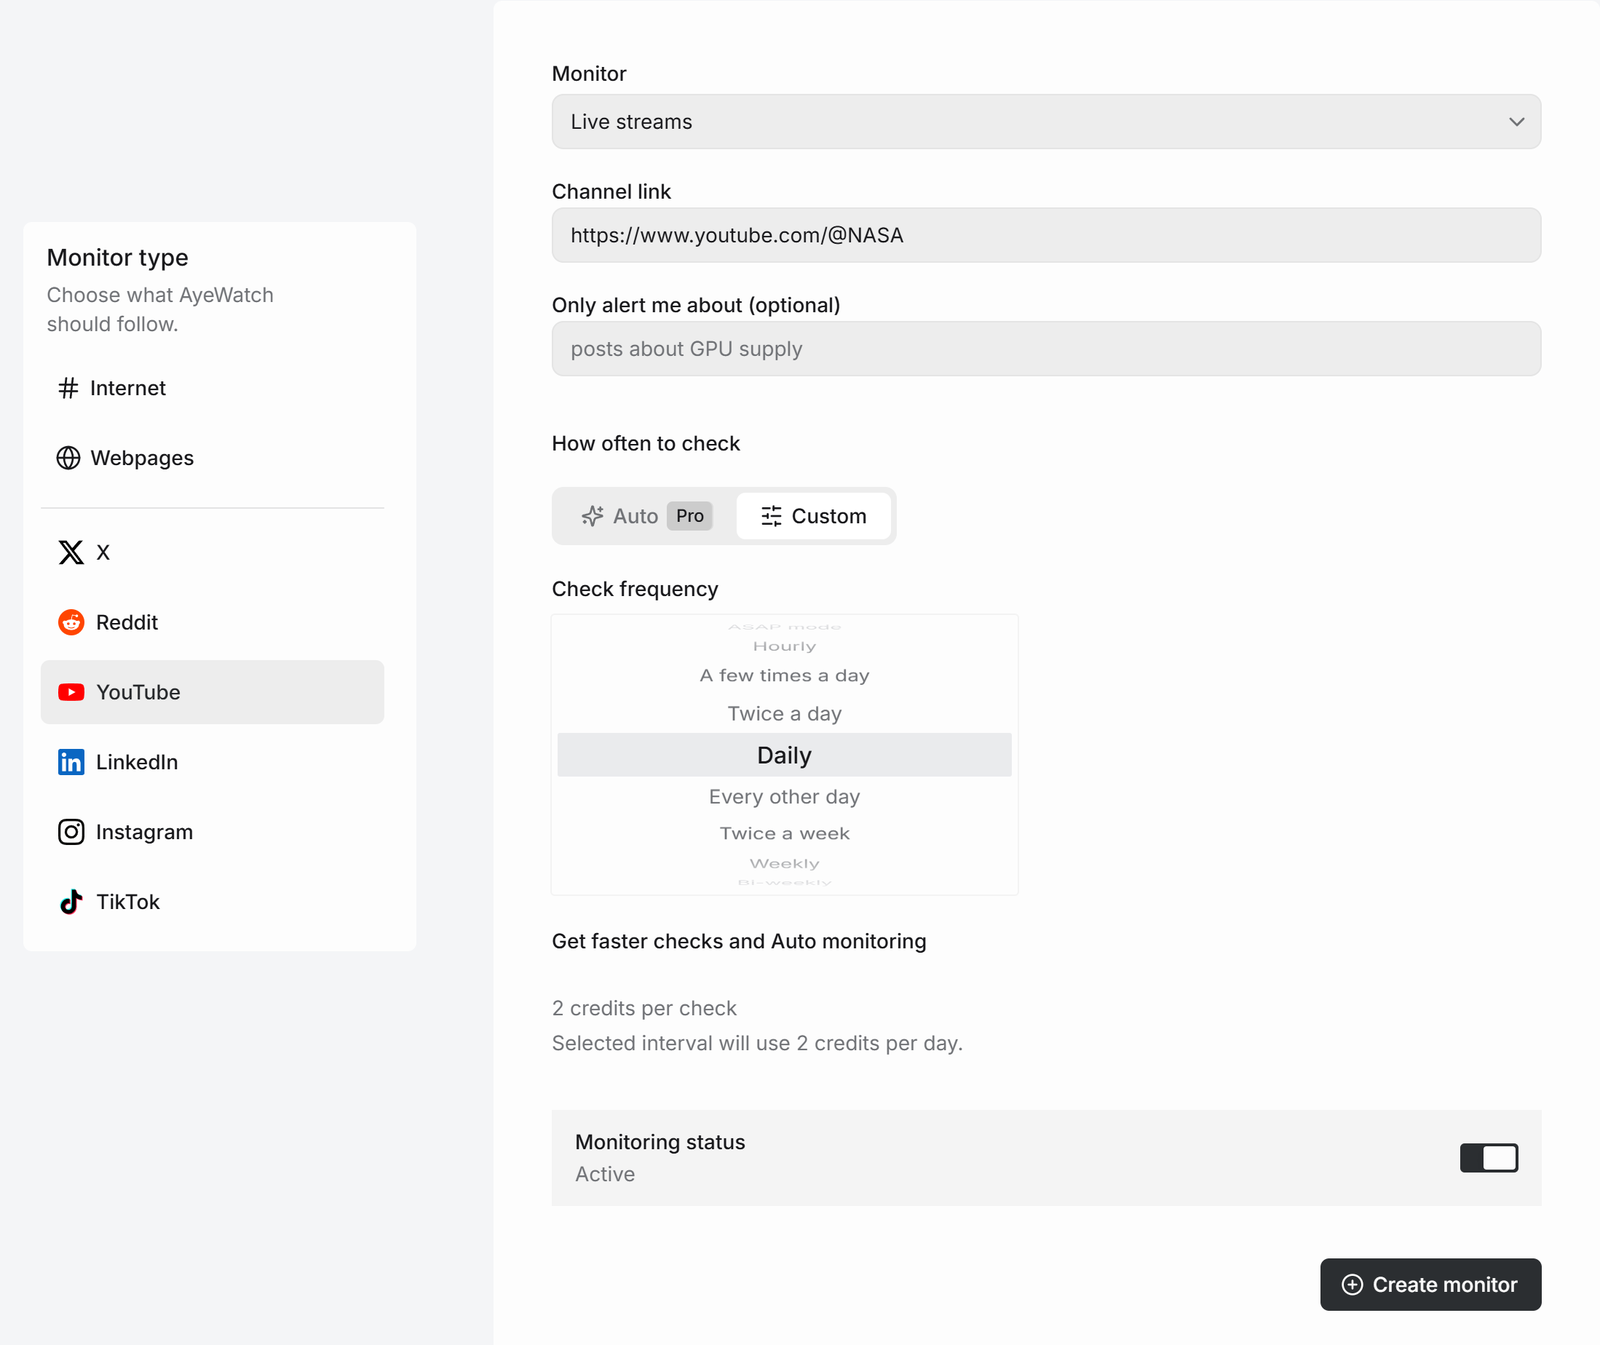1600x1345 pixels.
Task: Toggle the Monitoring status switch
Action: pos(1489,1158)
